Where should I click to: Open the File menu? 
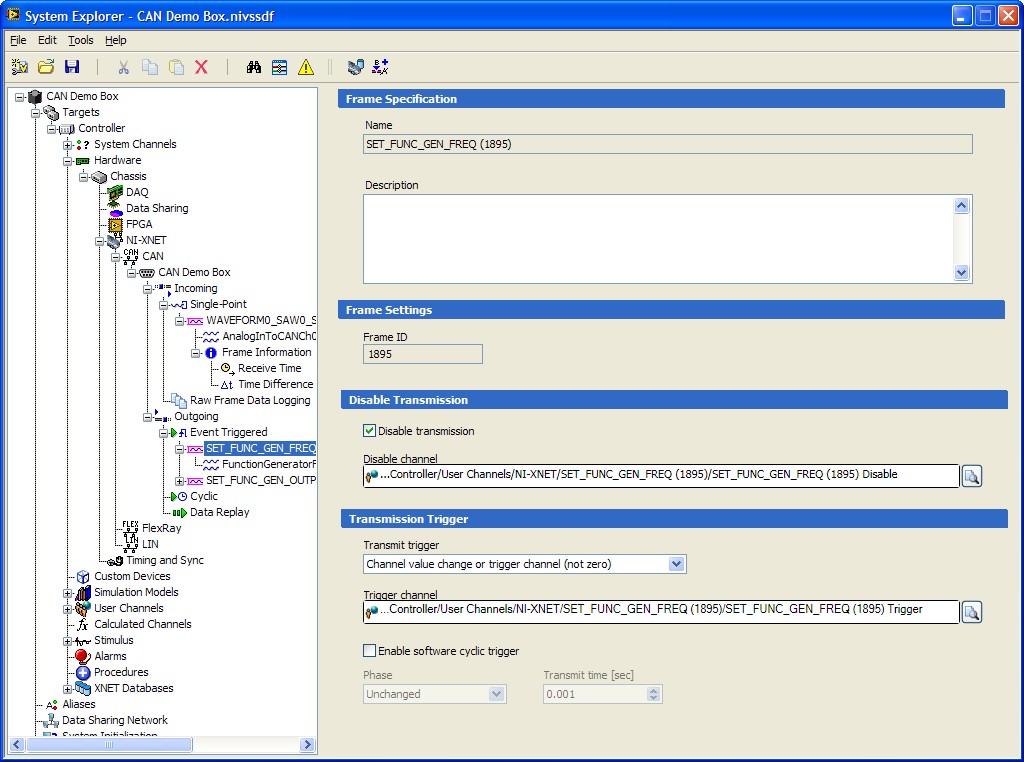coord(18,40)
